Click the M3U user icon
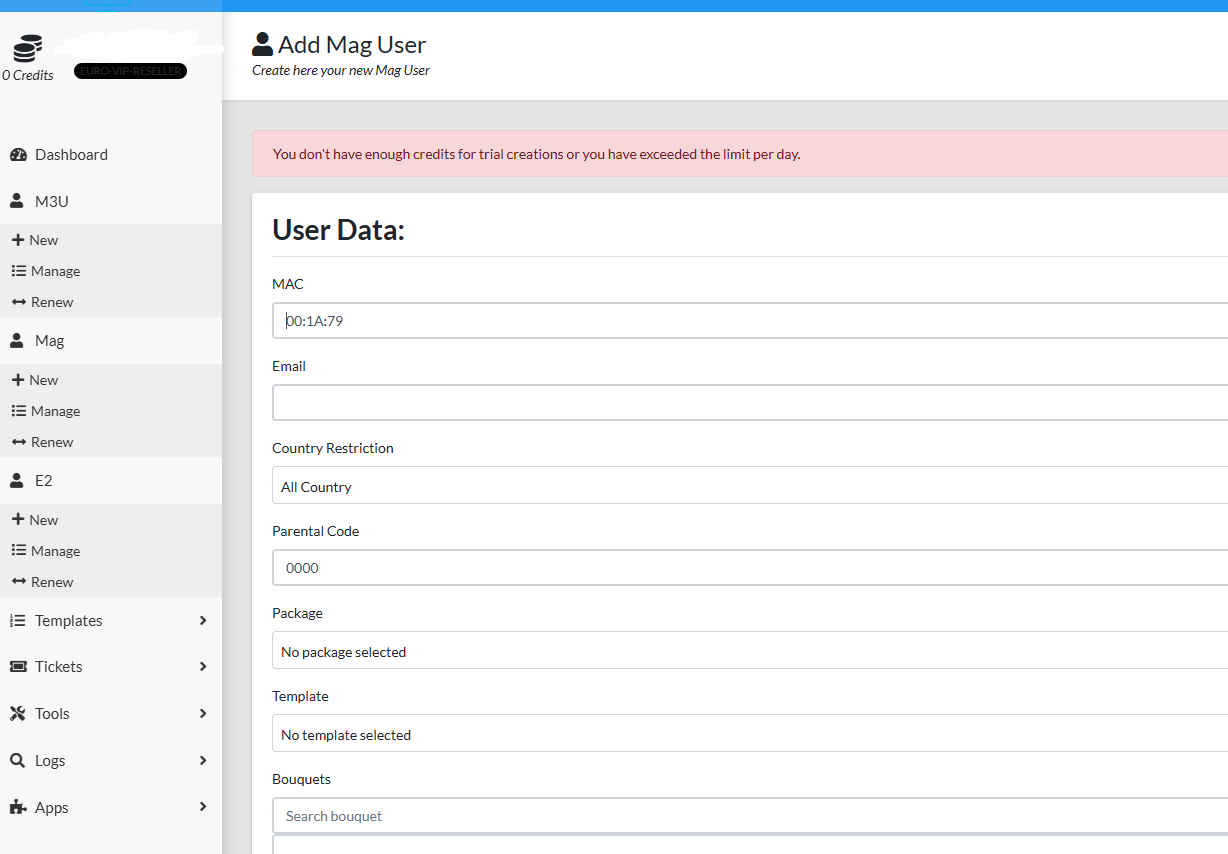 tap(17, 201)
